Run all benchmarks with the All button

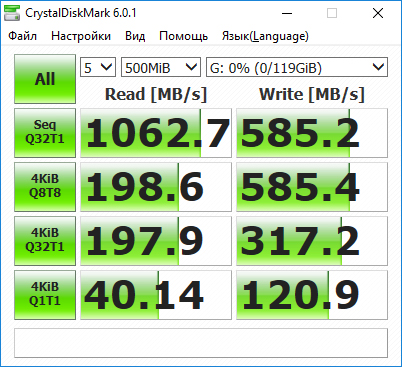(45, 79)
